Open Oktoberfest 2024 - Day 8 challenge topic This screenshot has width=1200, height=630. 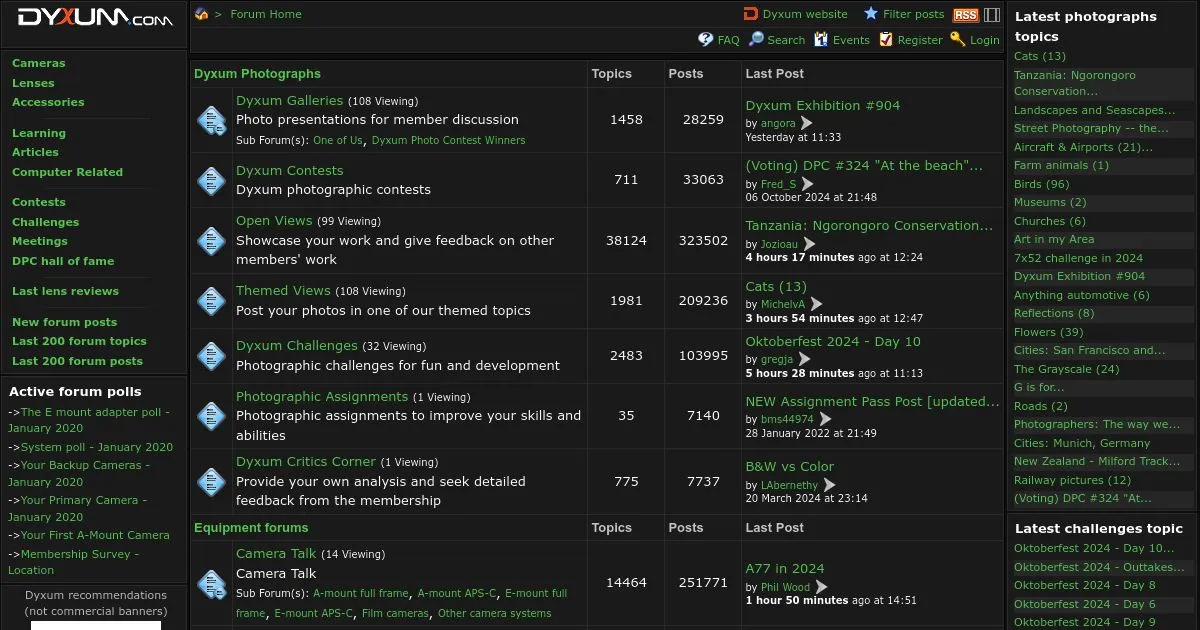coord(1085,585)
